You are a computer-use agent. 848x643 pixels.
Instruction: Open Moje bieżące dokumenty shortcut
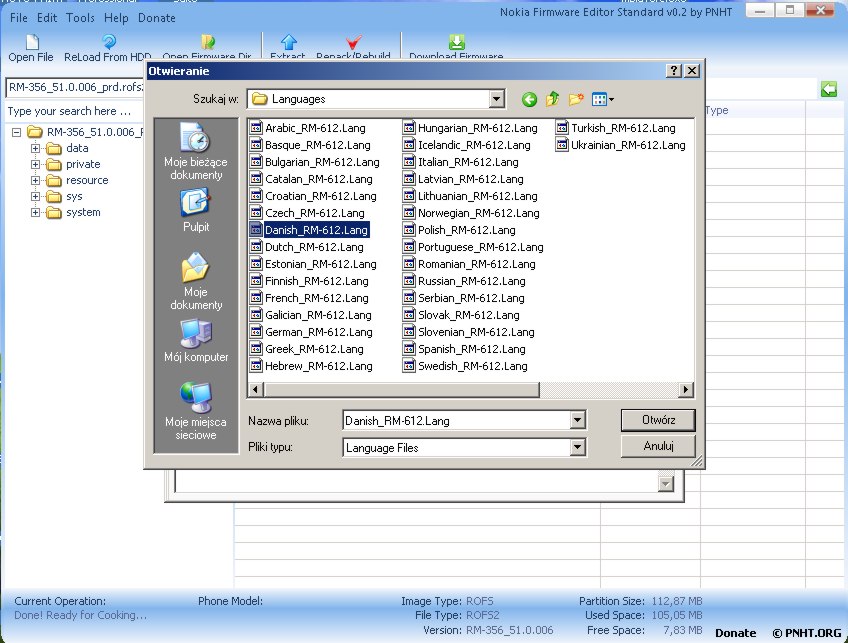196,151
